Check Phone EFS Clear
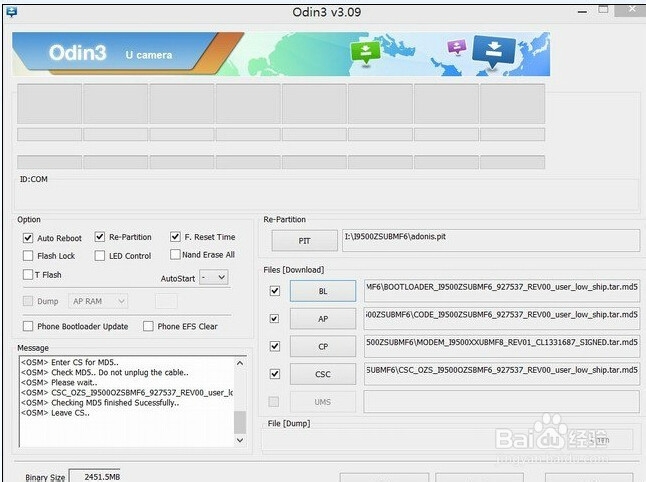 148,326
